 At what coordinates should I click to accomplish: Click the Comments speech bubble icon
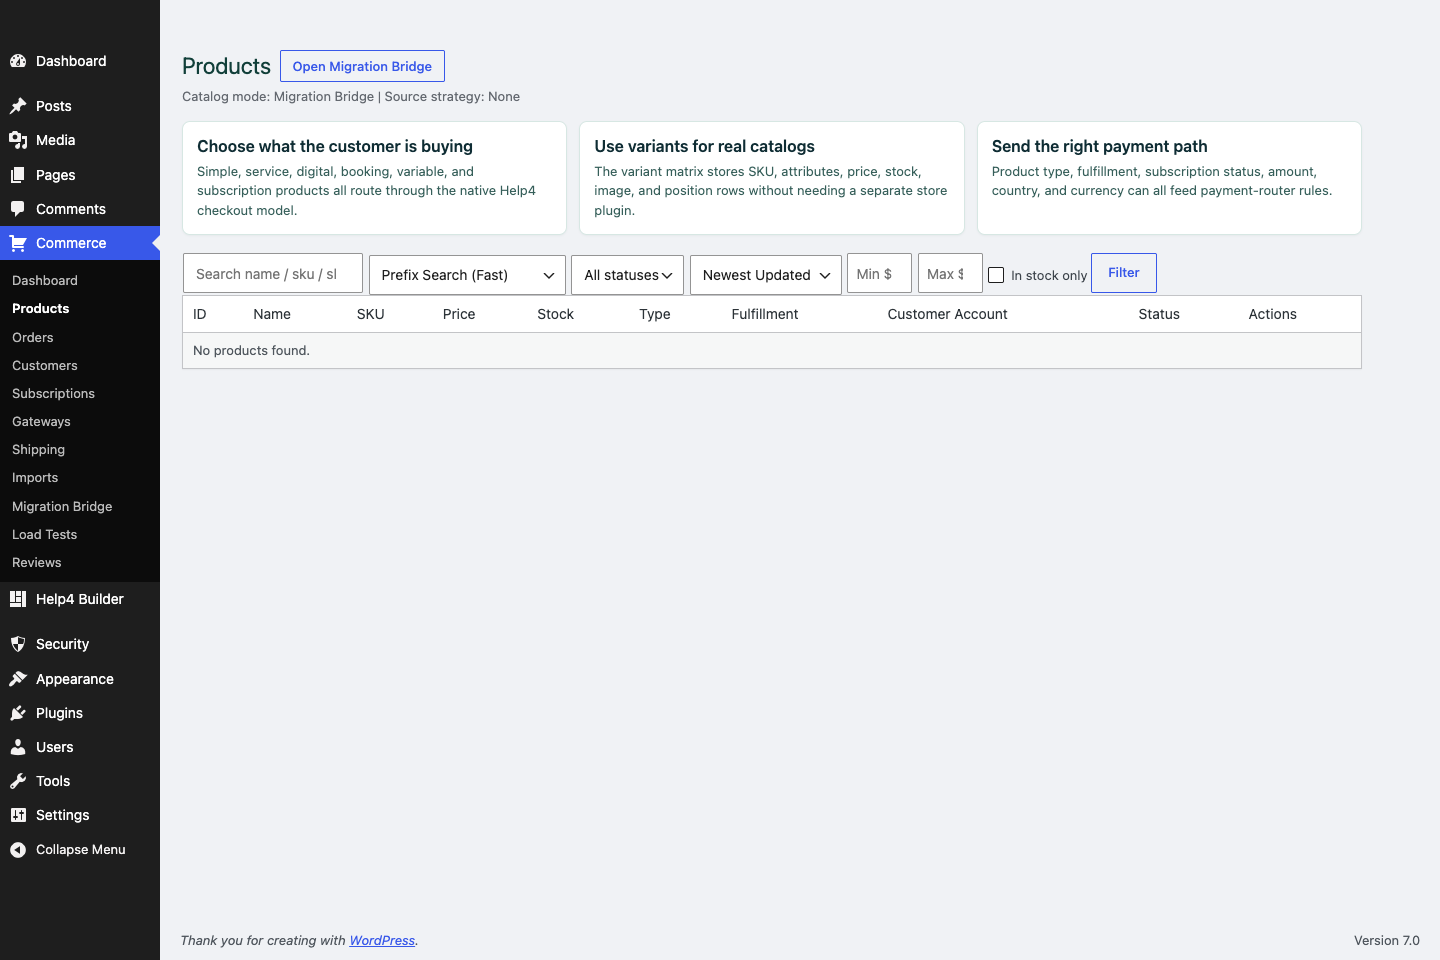click(18, 209)
